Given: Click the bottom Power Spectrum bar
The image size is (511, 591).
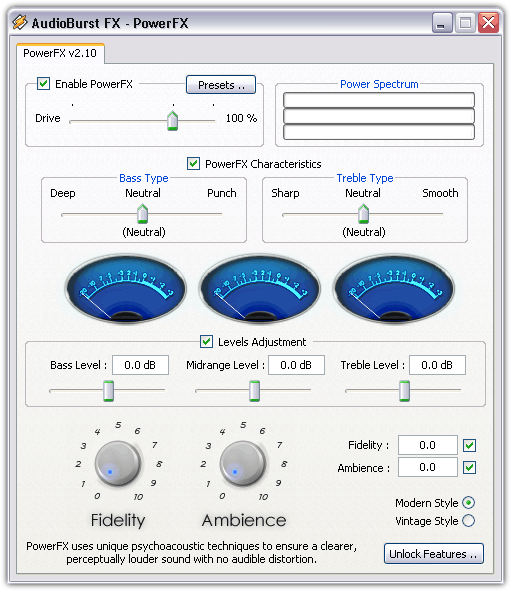Looking at the screenshot, I should (379, 132).
